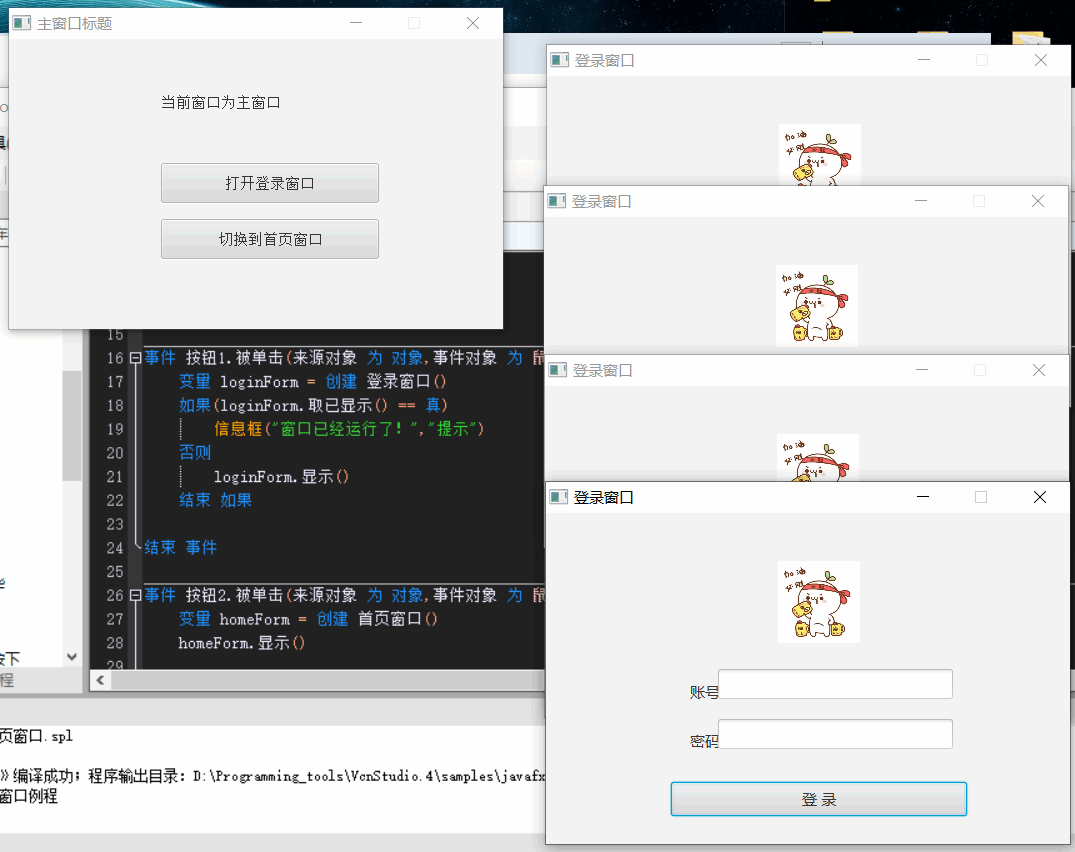Click the 主窗口标题 window title icon
The width and height of the screenshot is (1075, 852).
(22, 24)
